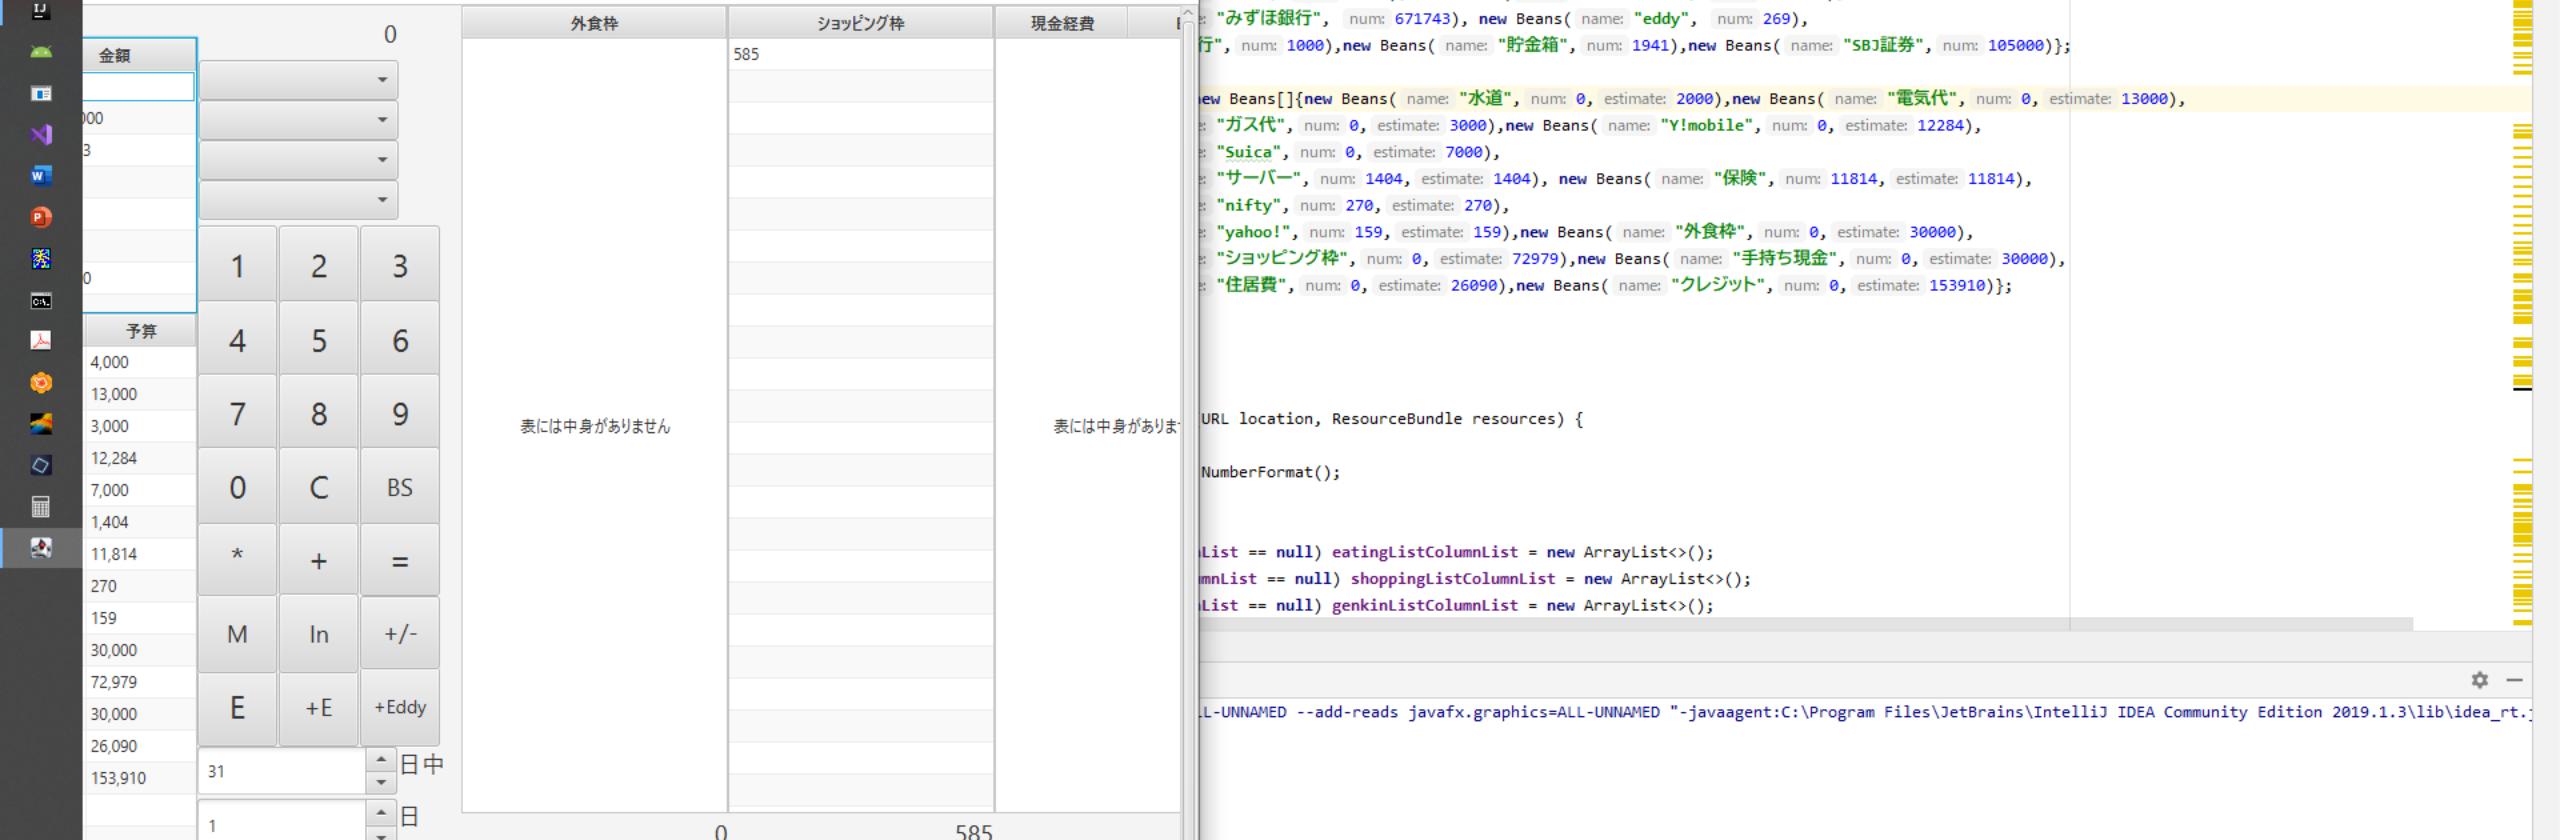Click the = equals key
This screenshot has width=2560, height=840.
400,560
